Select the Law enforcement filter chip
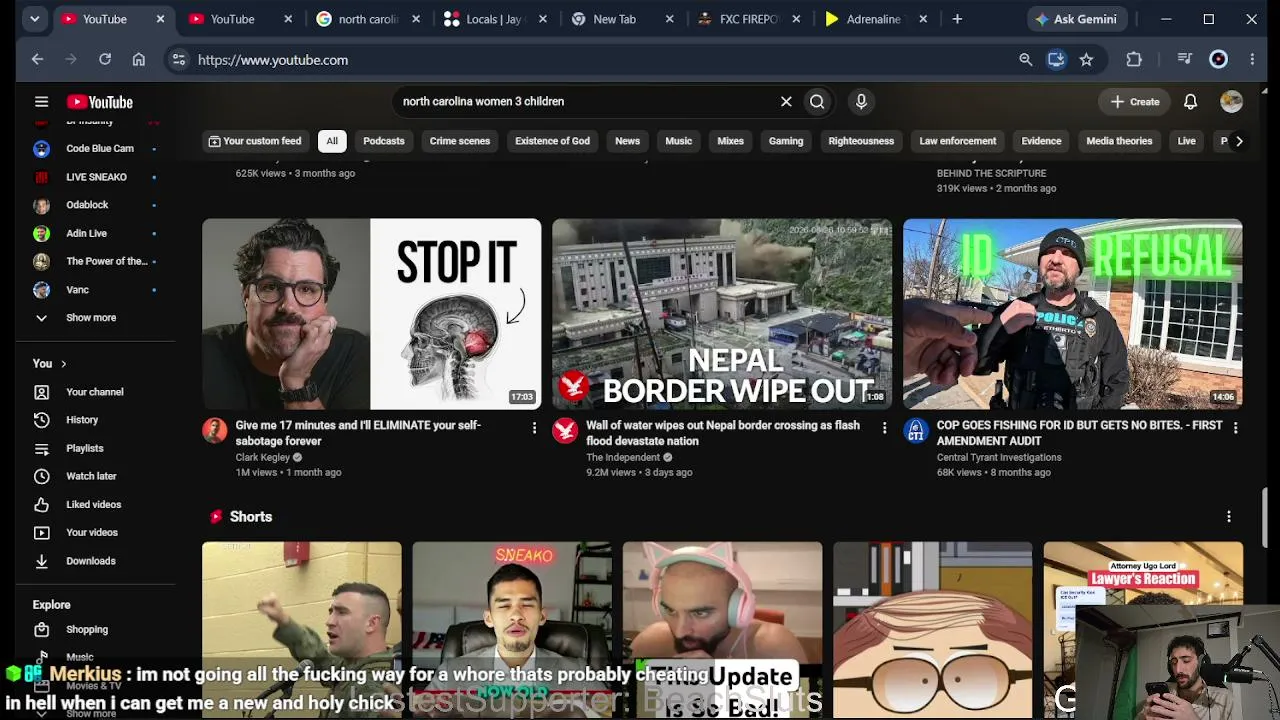The width and height of the screenshot is (1280, 720). [958, 141]
